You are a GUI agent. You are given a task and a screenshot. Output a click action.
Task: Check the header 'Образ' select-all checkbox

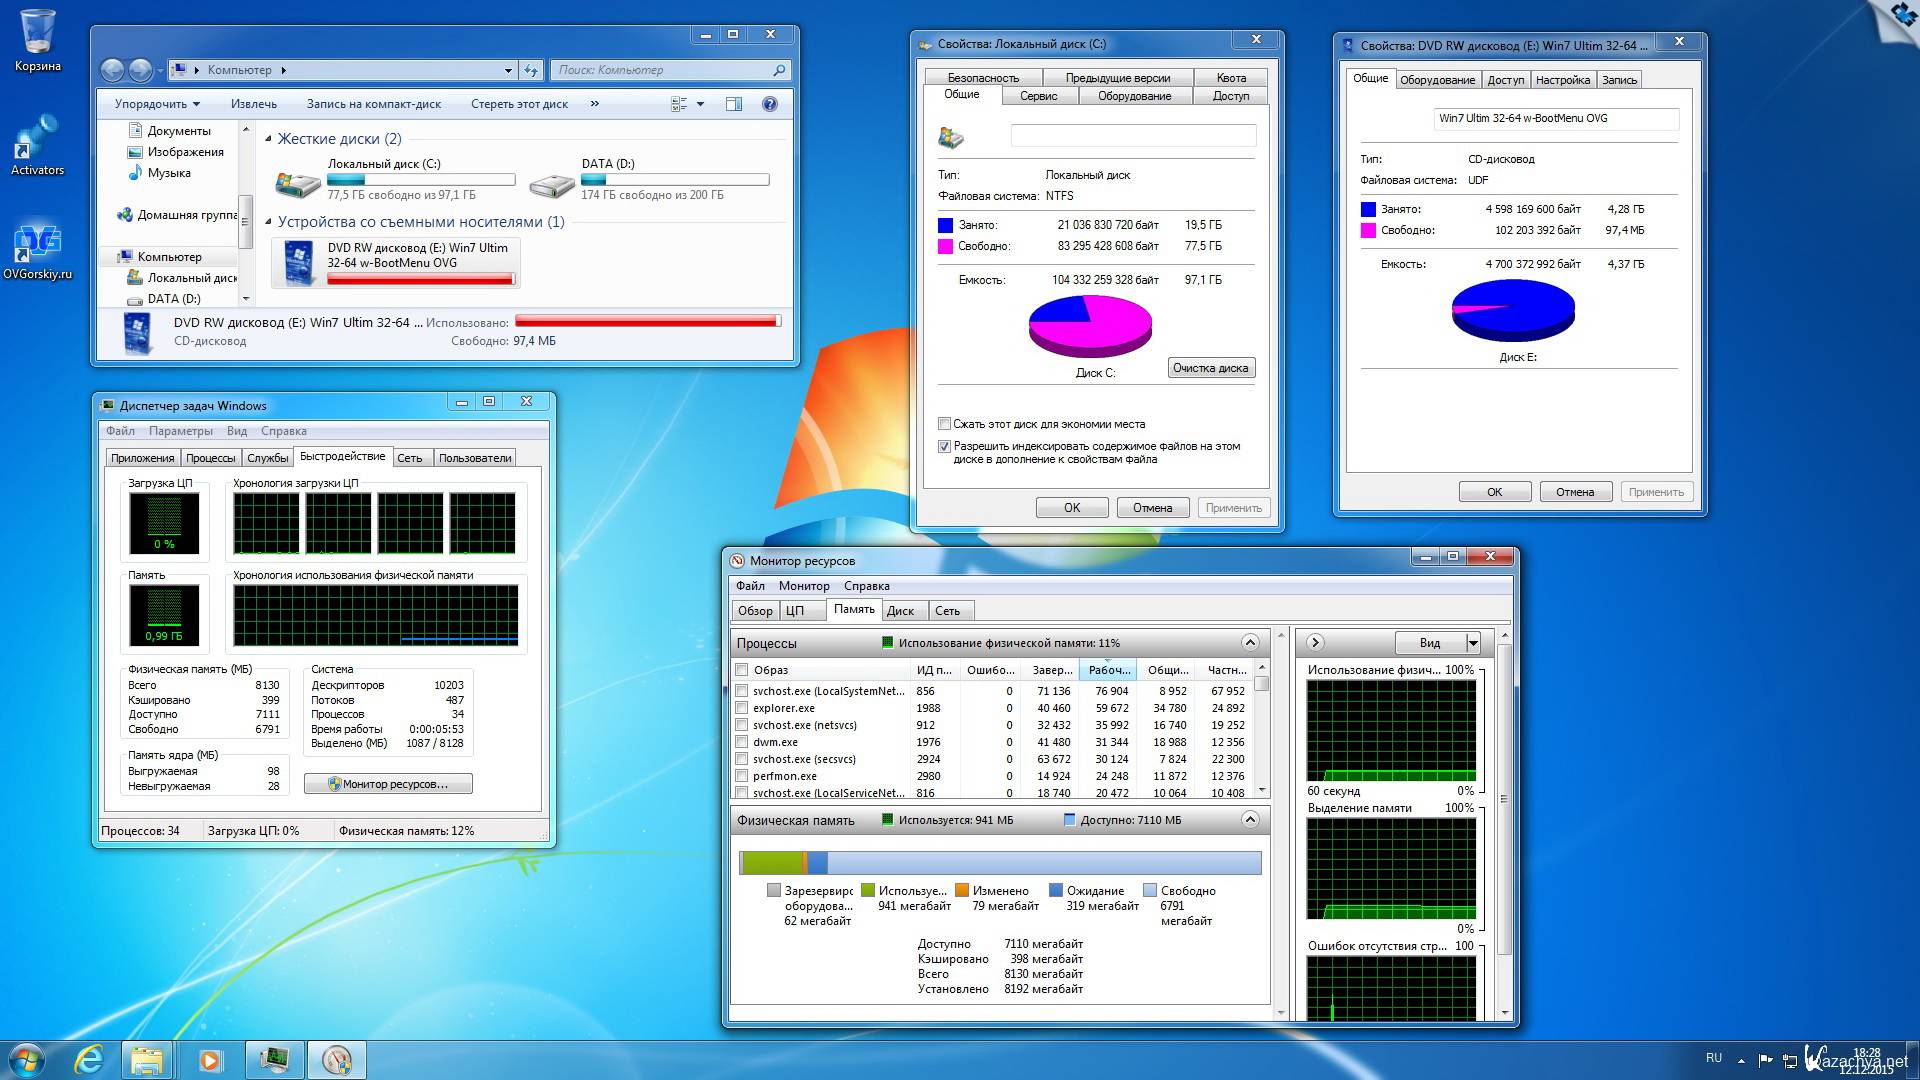pyautogui.click(x=742, y=670)
